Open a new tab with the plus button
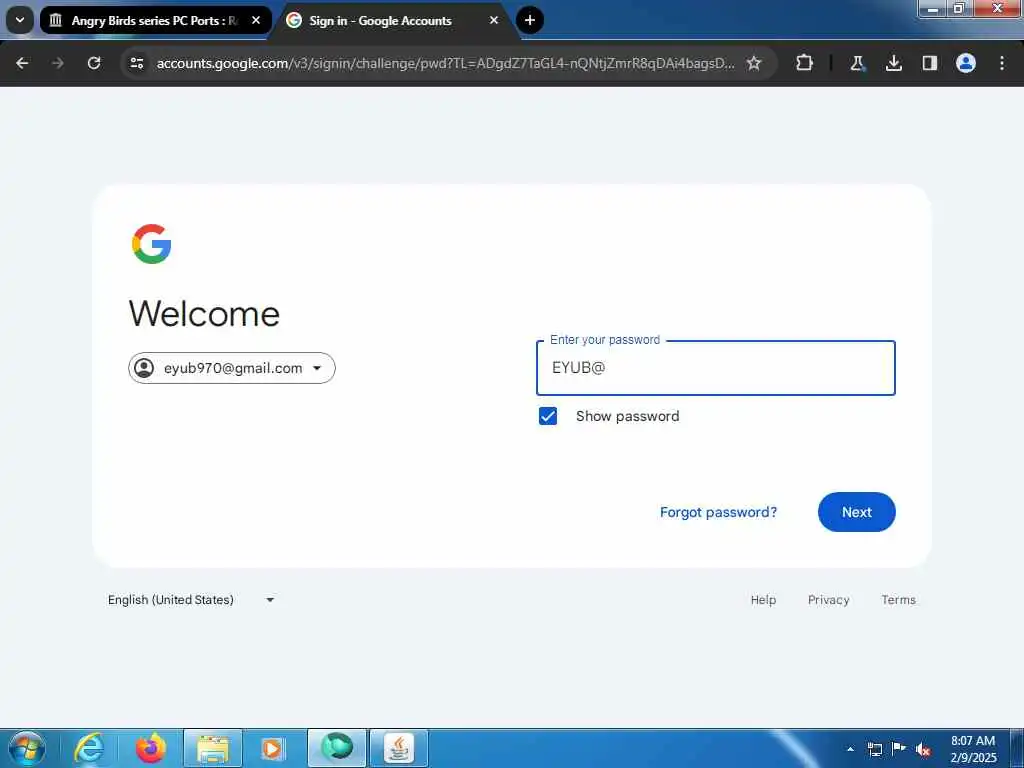This screenshot has width=1024, height=768. 530,20
